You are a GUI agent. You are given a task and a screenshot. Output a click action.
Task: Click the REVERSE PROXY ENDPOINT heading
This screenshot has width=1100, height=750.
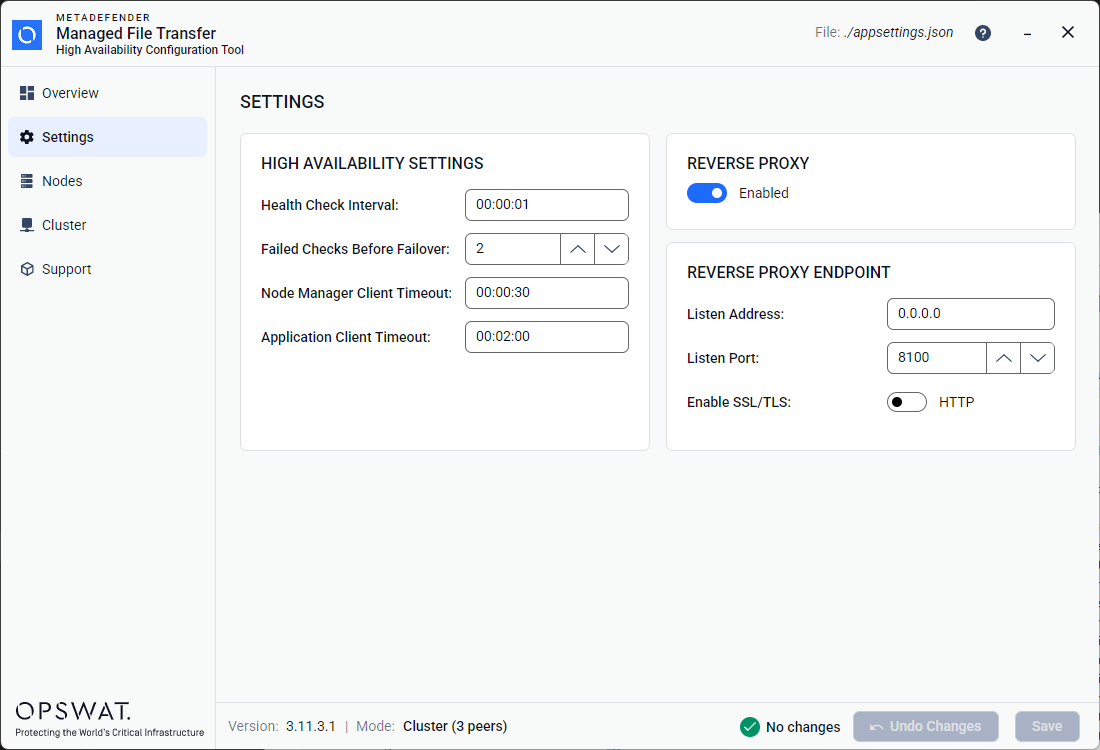click(788, 272)
